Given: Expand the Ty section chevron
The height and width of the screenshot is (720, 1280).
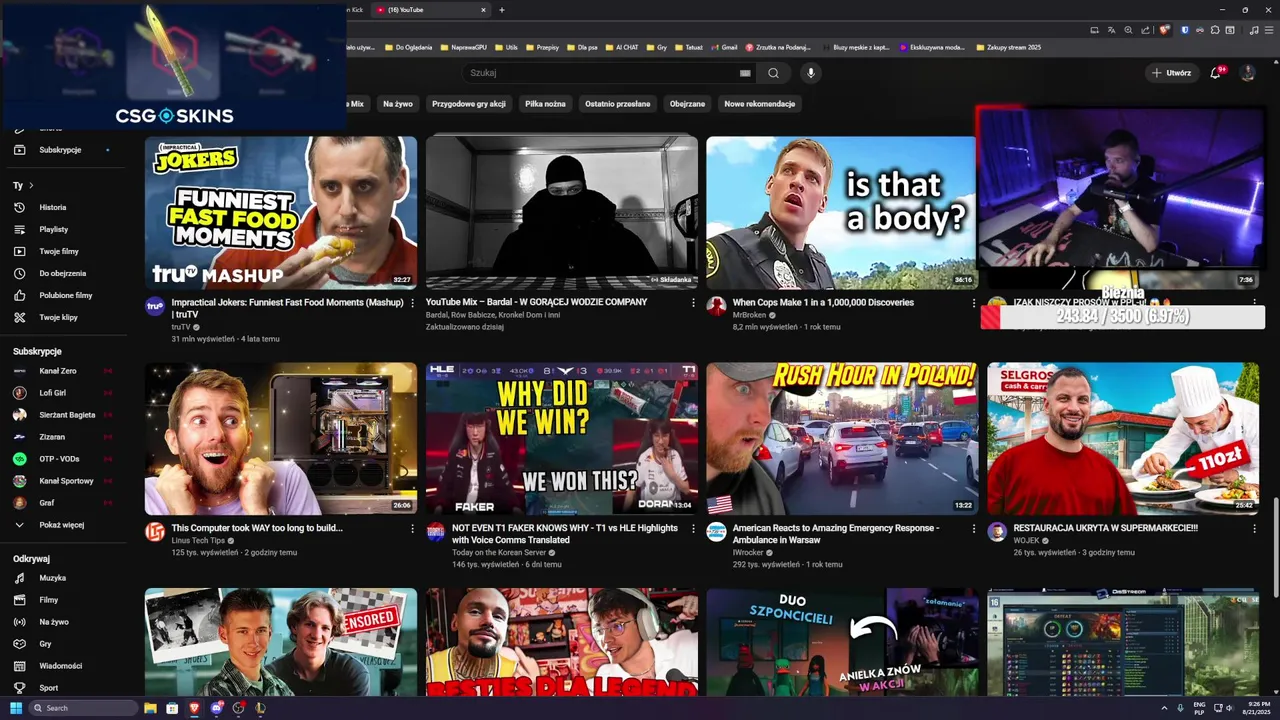Looking at the screenshot, I should [31, 185].
